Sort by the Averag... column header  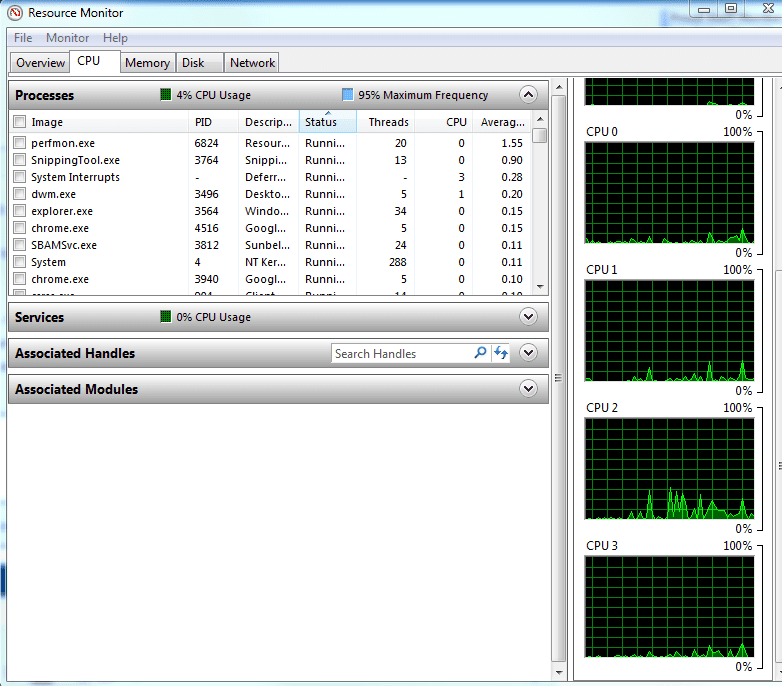[x=502, y=122]
